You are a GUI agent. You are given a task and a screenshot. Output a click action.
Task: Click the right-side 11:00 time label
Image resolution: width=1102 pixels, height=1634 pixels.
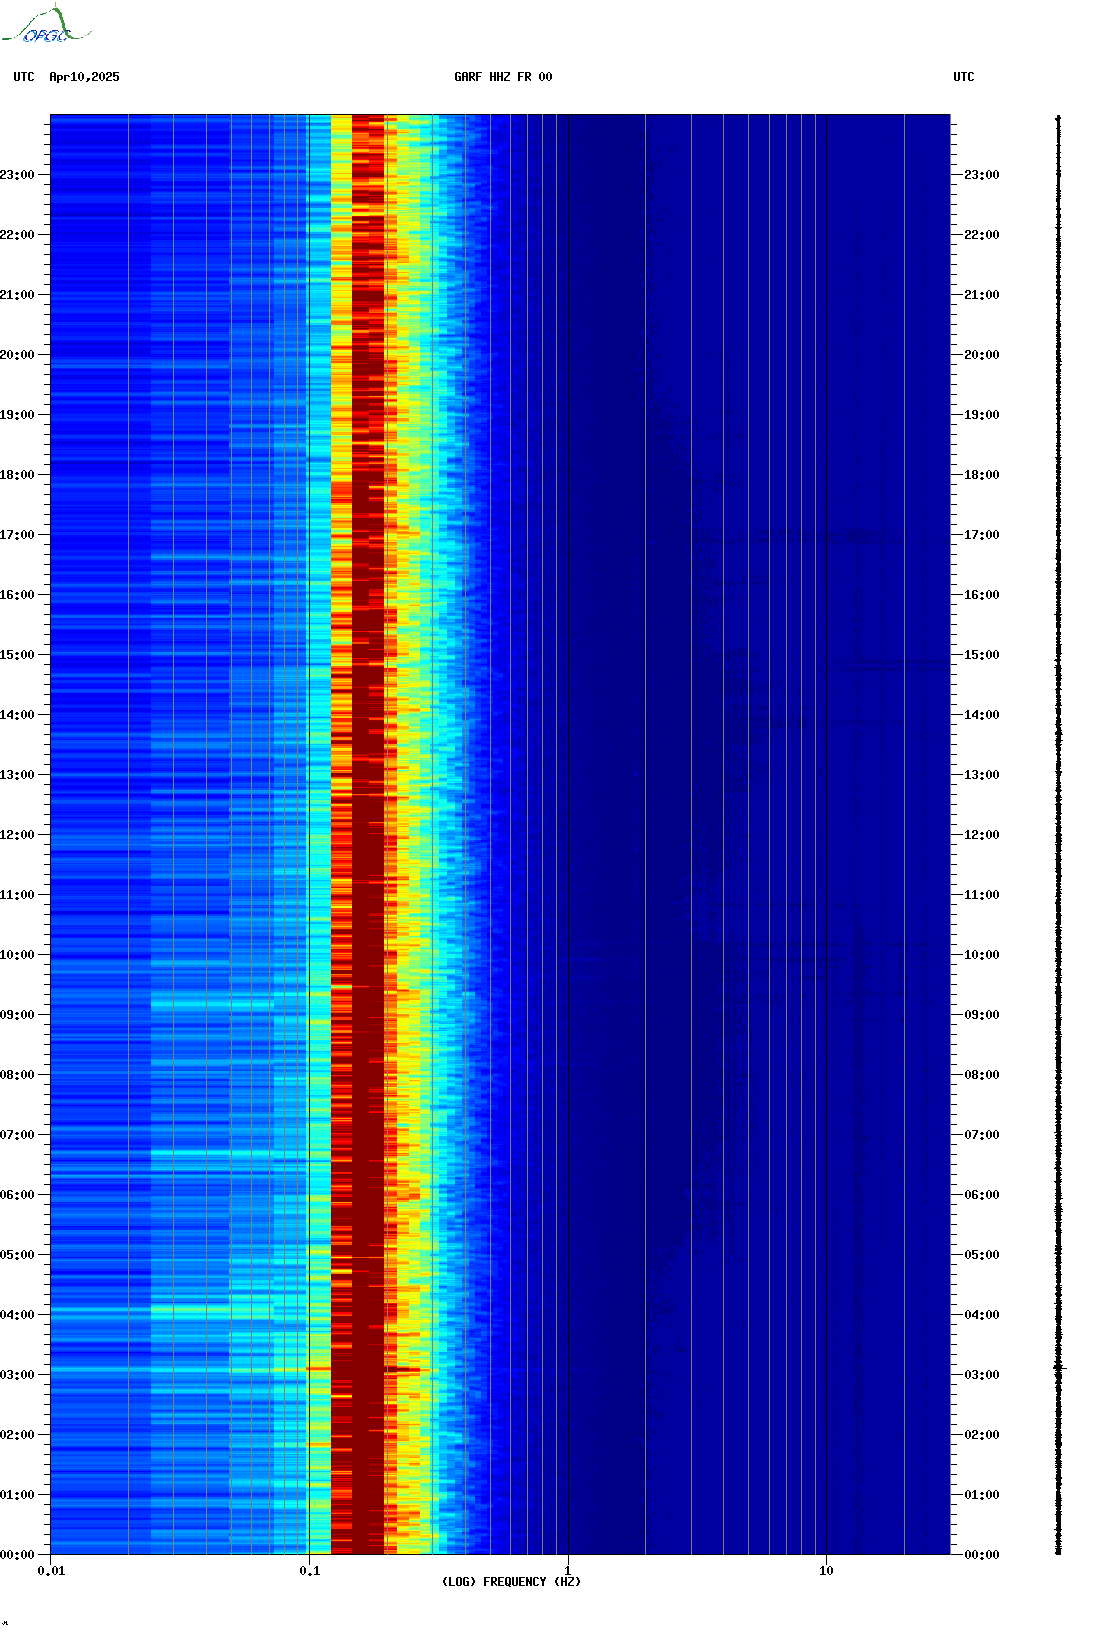[x=982, y=895]
